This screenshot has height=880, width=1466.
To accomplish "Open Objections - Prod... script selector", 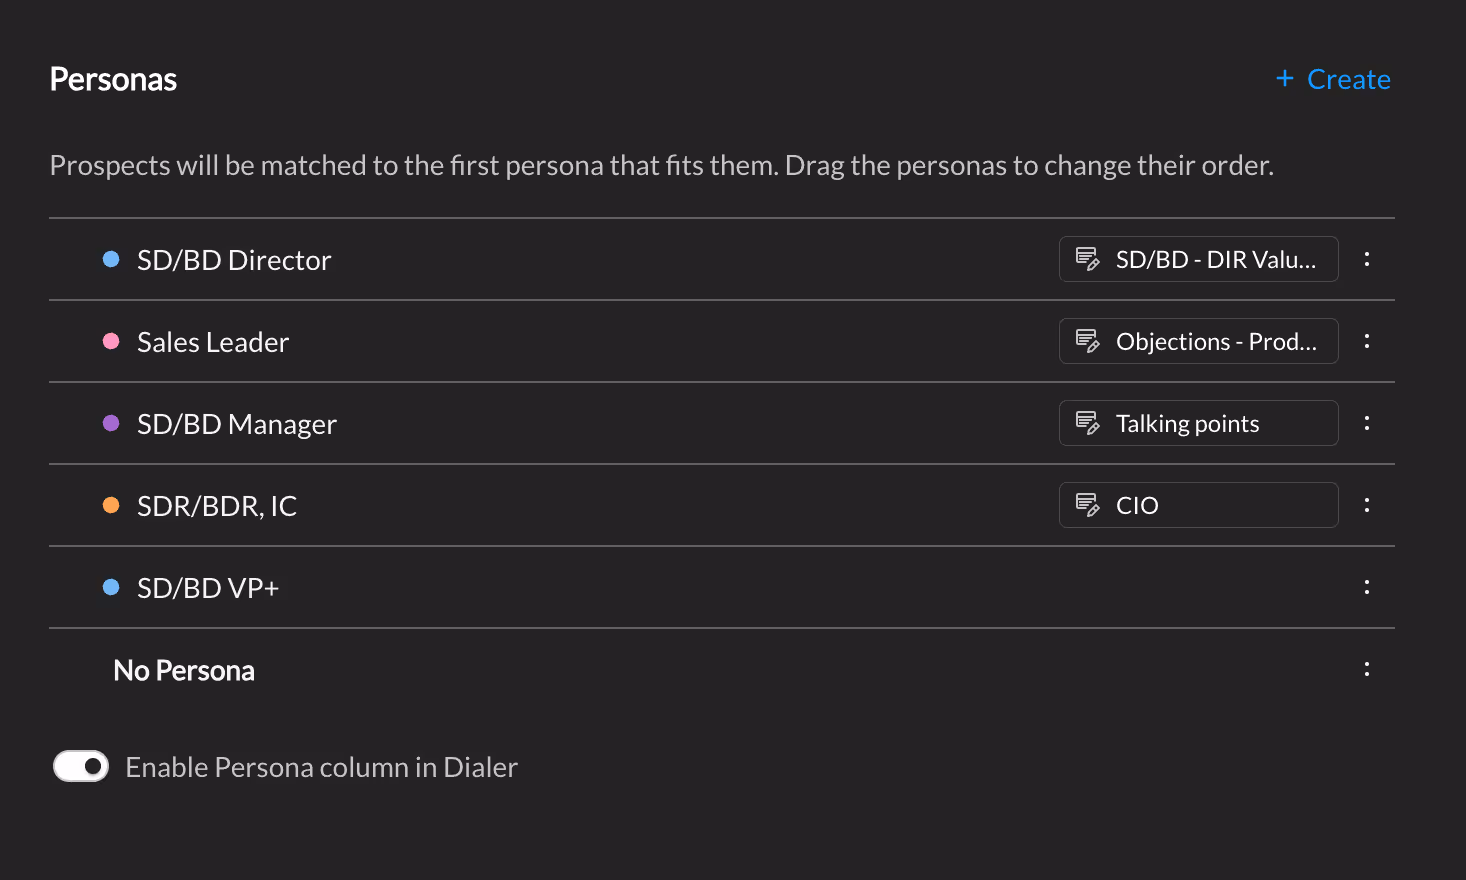I will (1198, 341).
